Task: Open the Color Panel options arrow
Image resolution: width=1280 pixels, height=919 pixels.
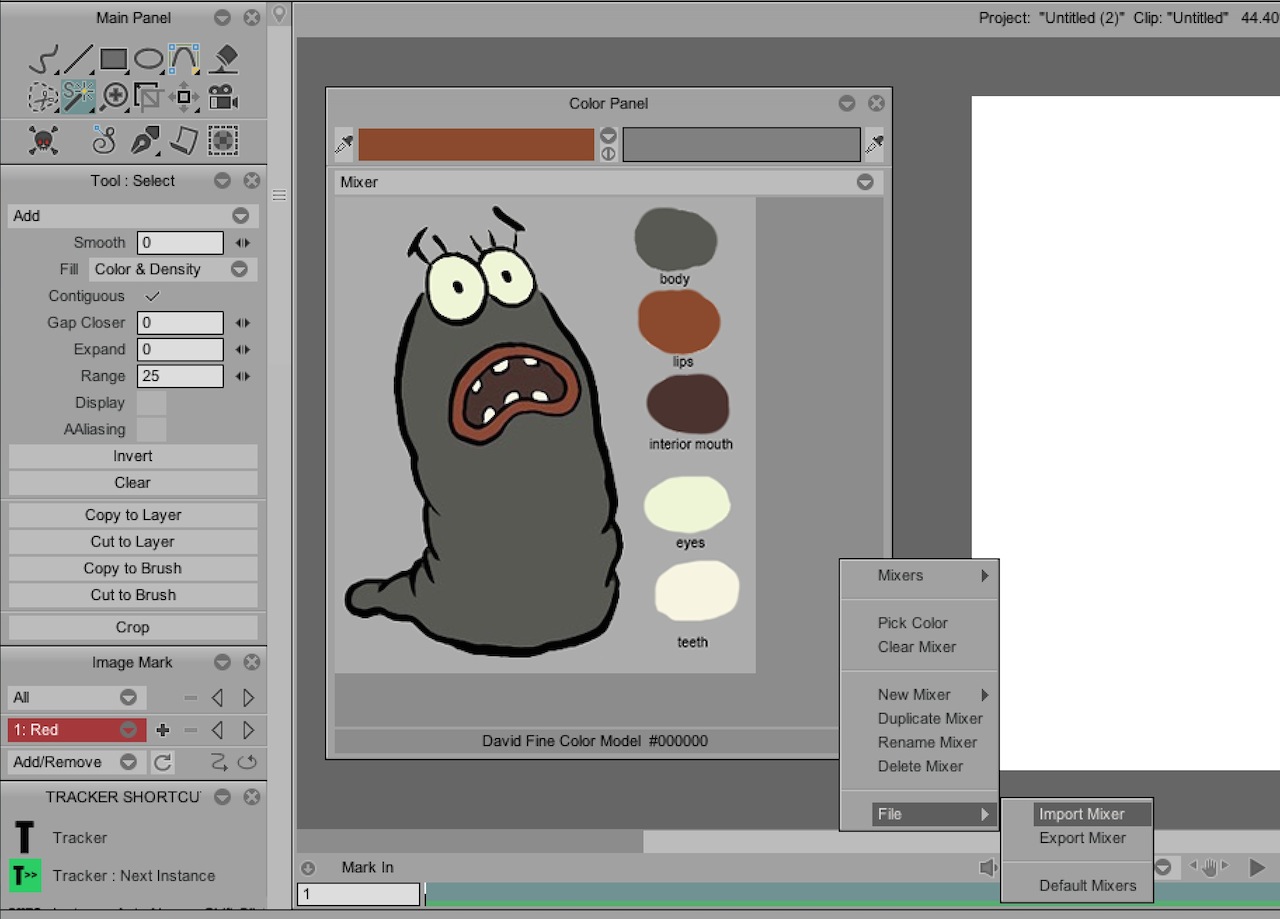Action: tap(847, 103)
